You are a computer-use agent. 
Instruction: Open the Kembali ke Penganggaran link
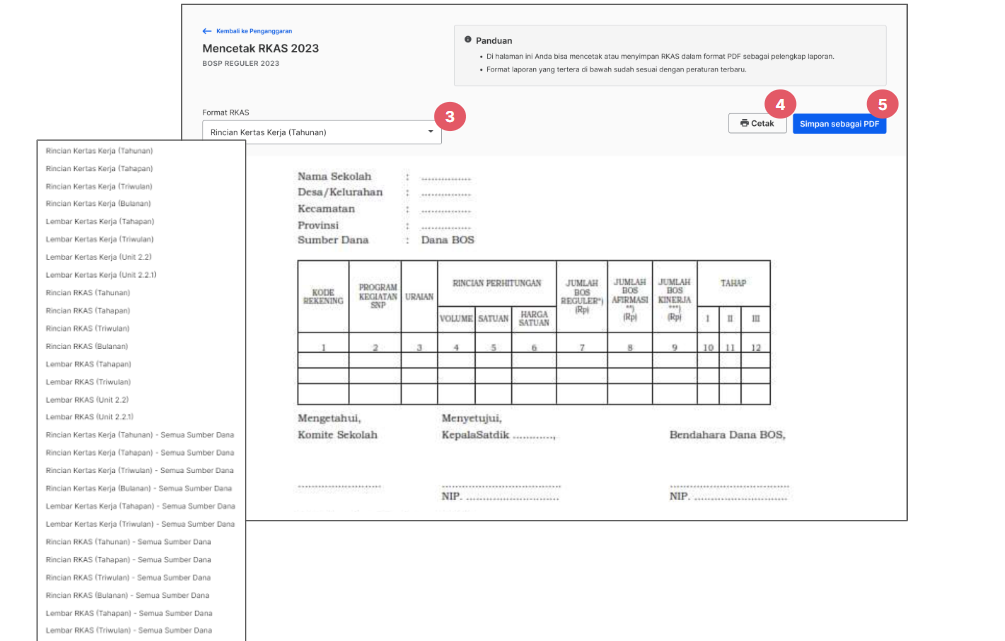point(254,31)
